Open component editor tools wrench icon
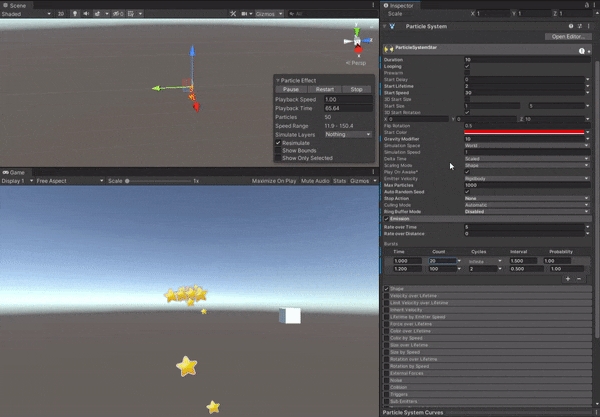 233,14
